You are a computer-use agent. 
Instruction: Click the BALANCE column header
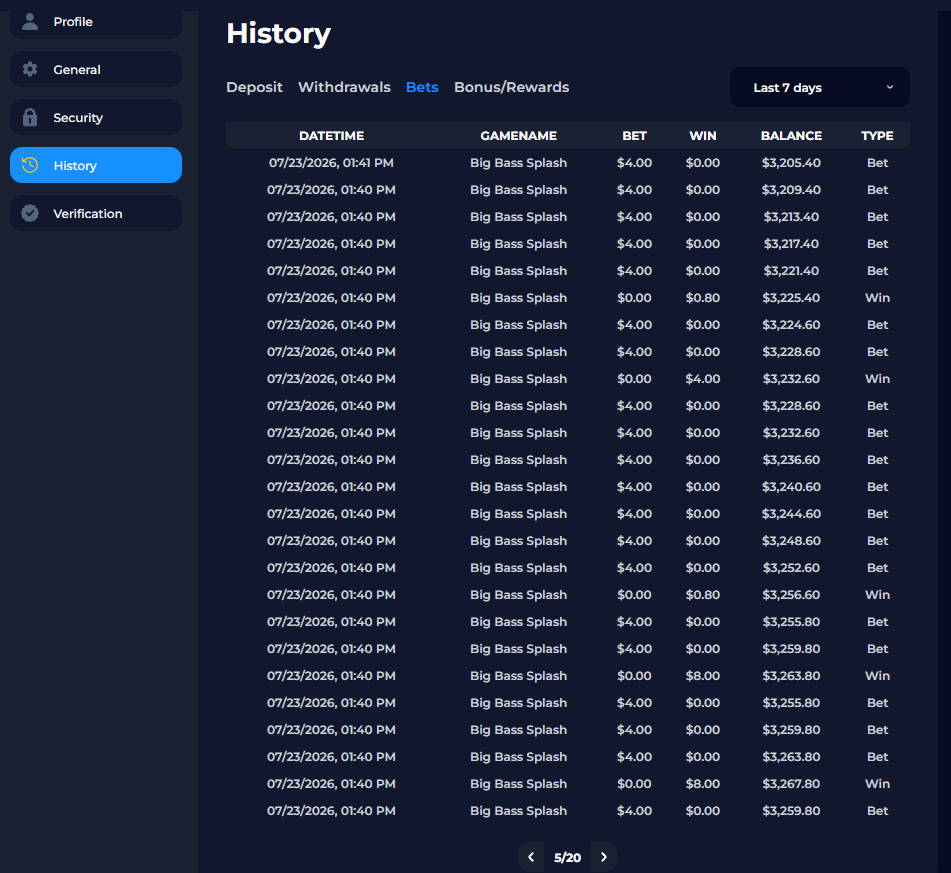click(791, 136)
